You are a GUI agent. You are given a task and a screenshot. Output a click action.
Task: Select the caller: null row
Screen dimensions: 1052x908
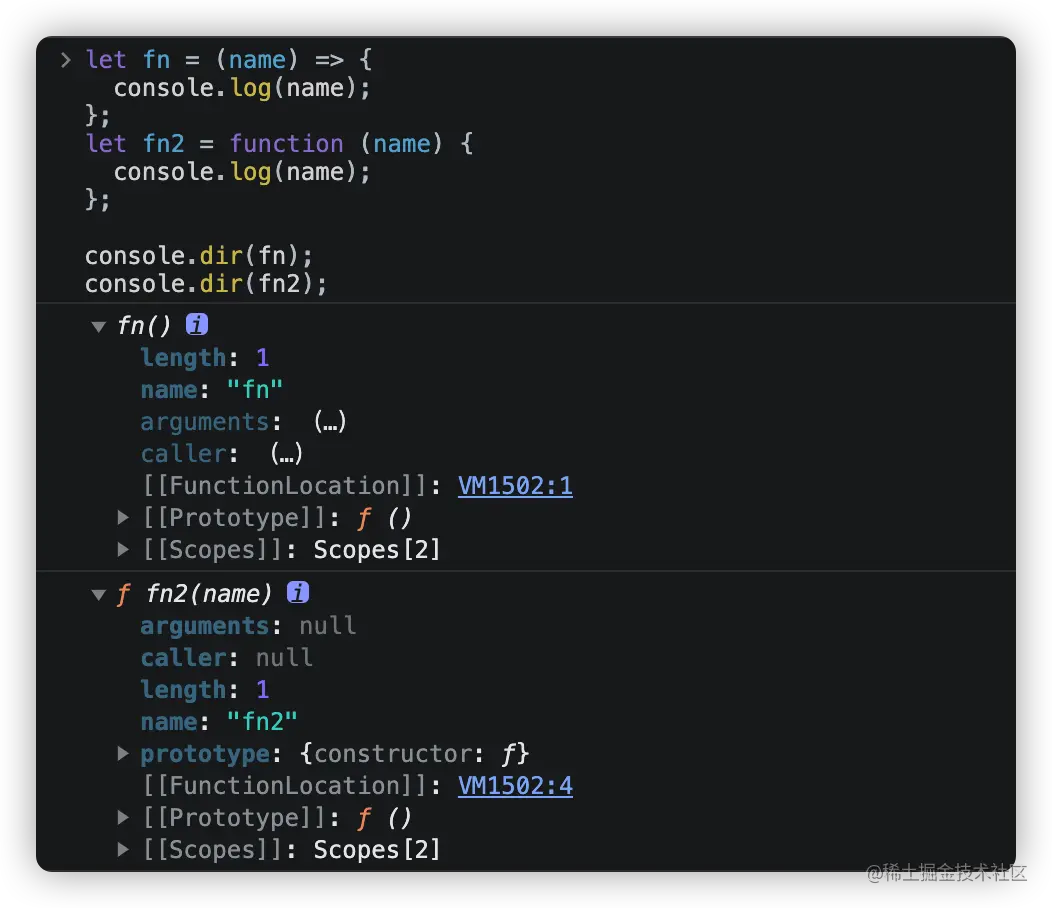(x=227, y=658)
